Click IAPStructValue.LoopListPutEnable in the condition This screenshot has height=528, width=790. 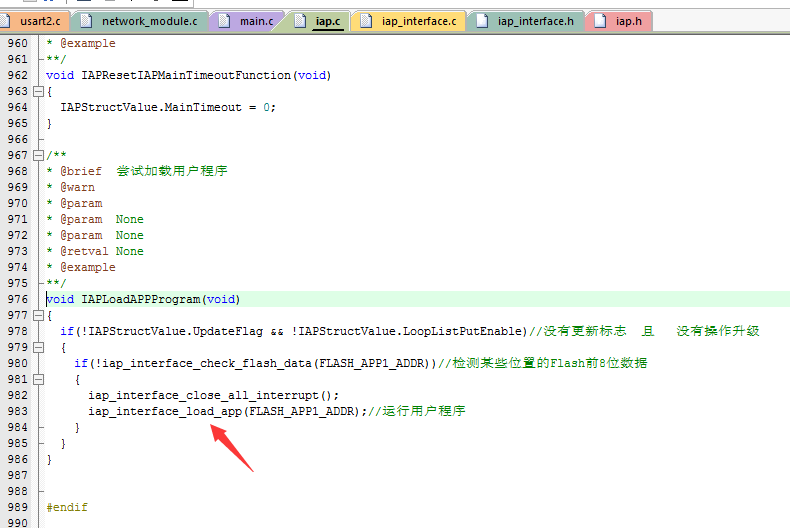tap(410, 332)
